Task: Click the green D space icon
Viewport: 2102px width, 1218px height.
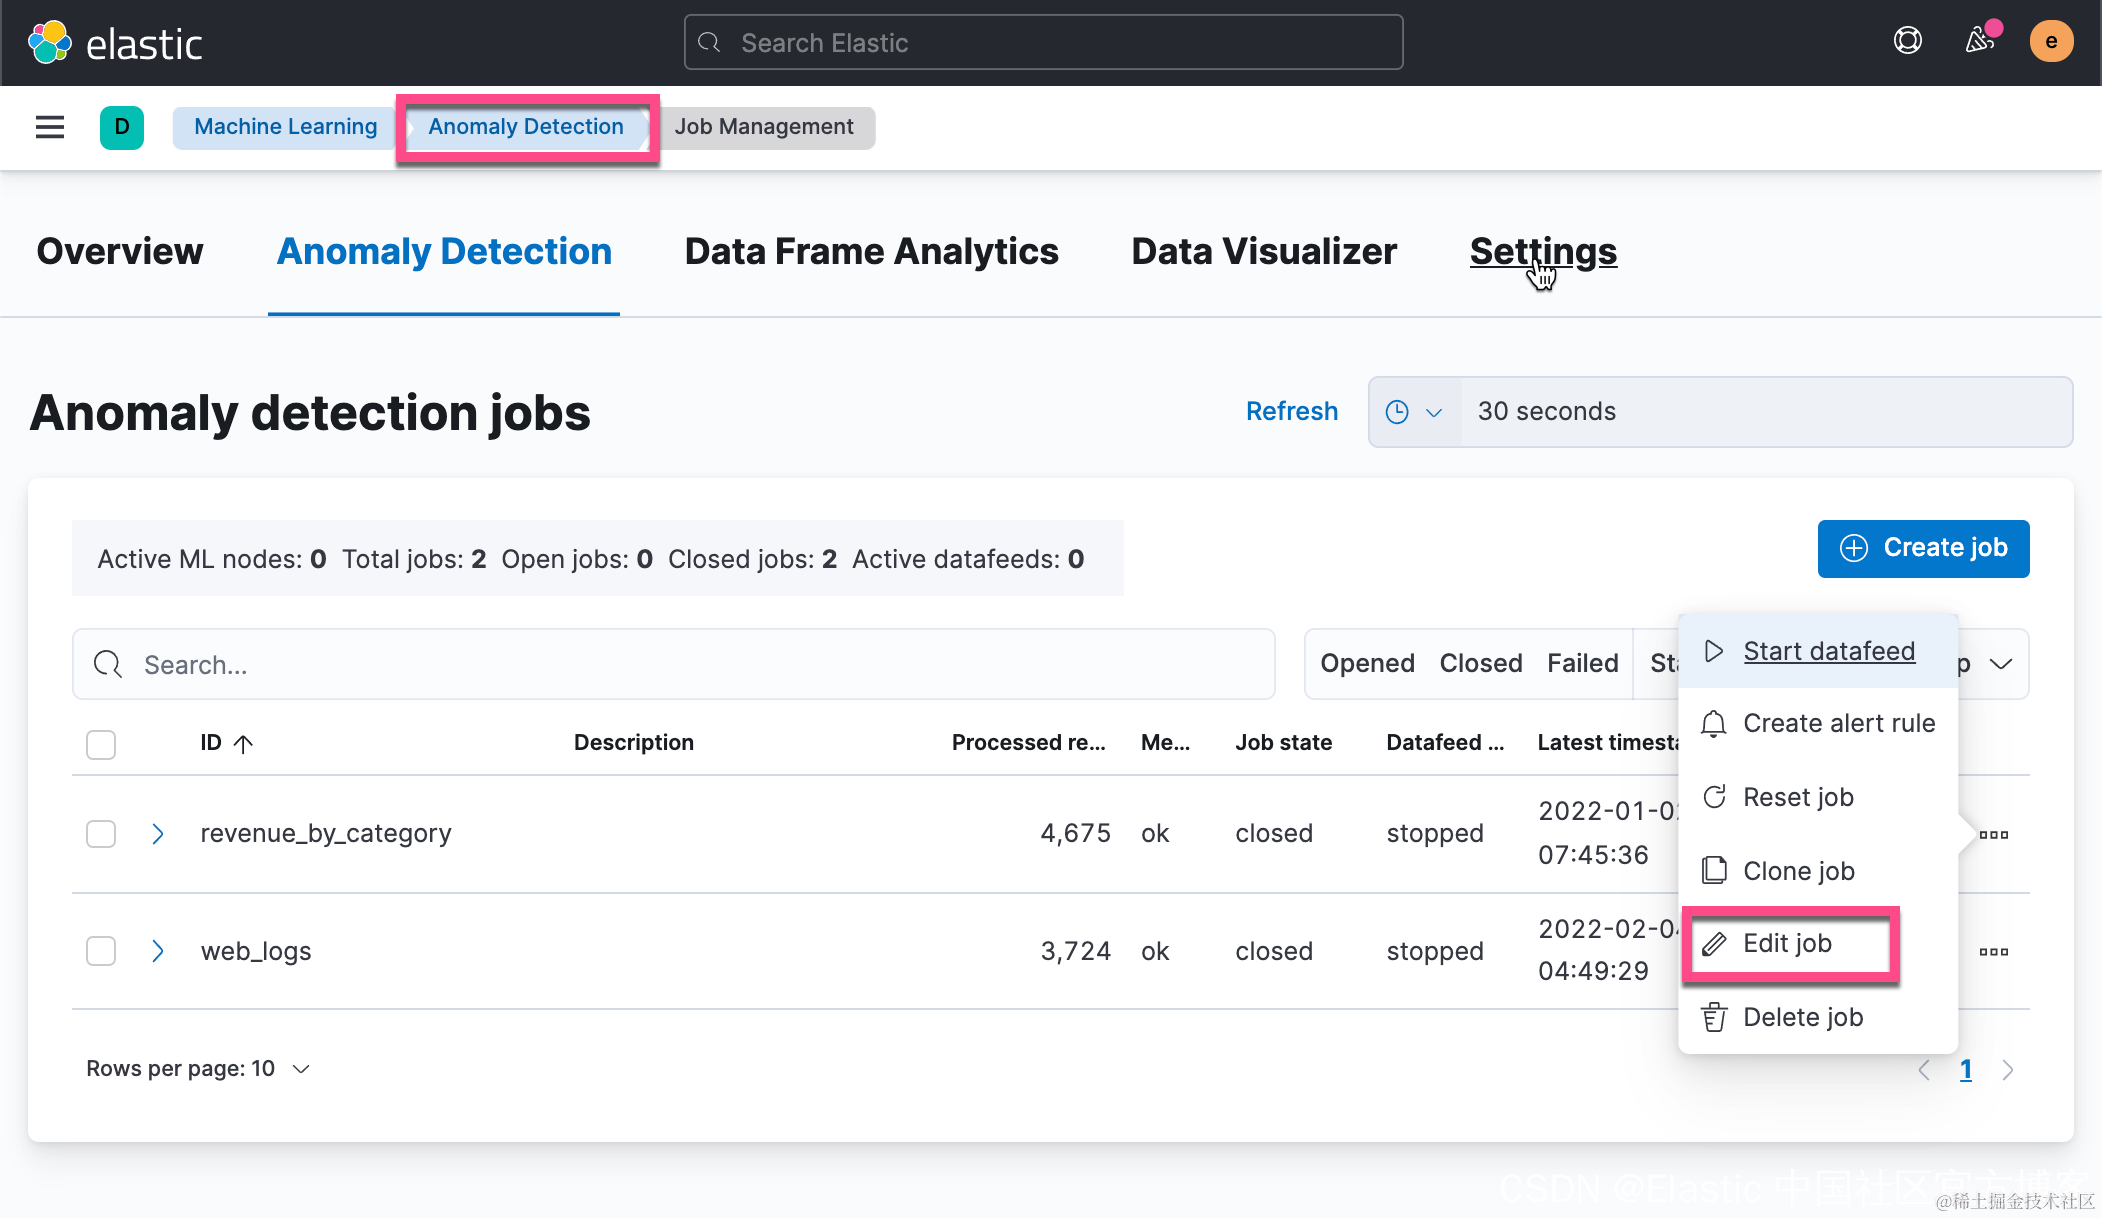Action: 121,127
